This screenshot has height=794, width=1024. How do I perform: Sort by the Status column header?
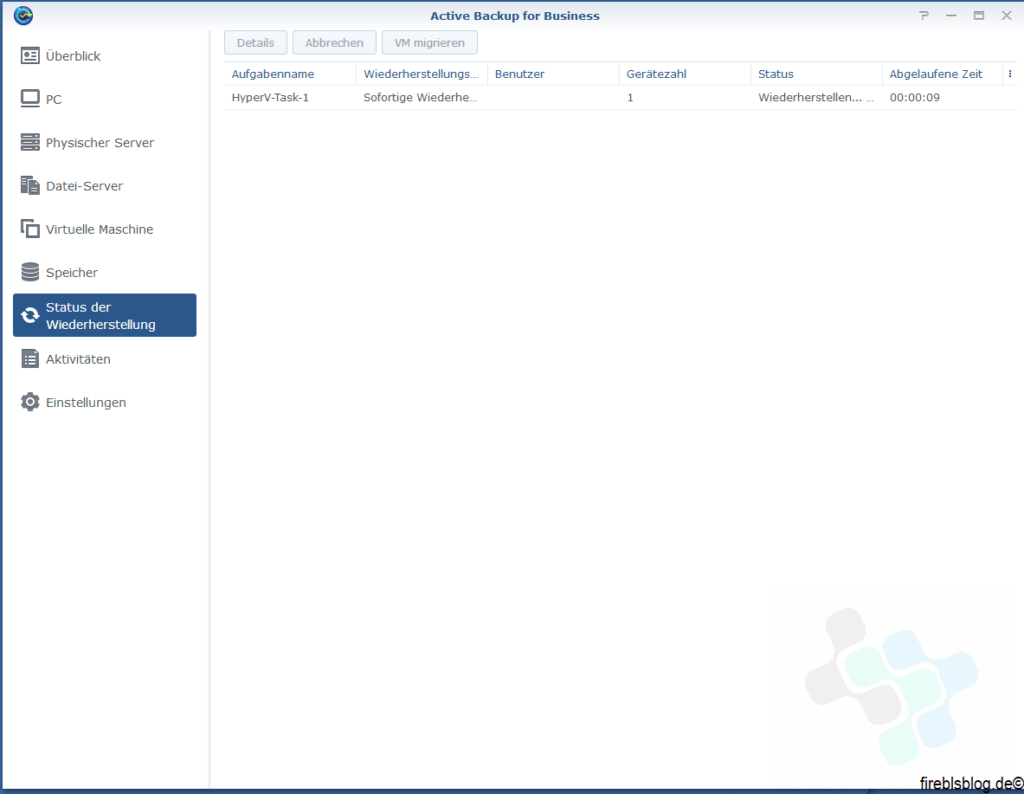coord(816,74)
